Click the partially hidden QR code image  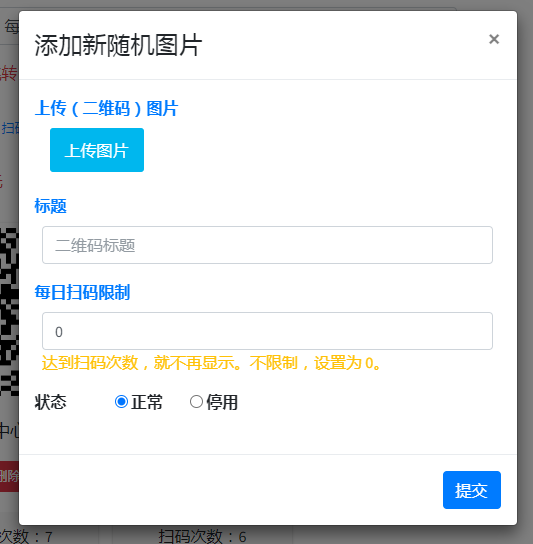9,312
